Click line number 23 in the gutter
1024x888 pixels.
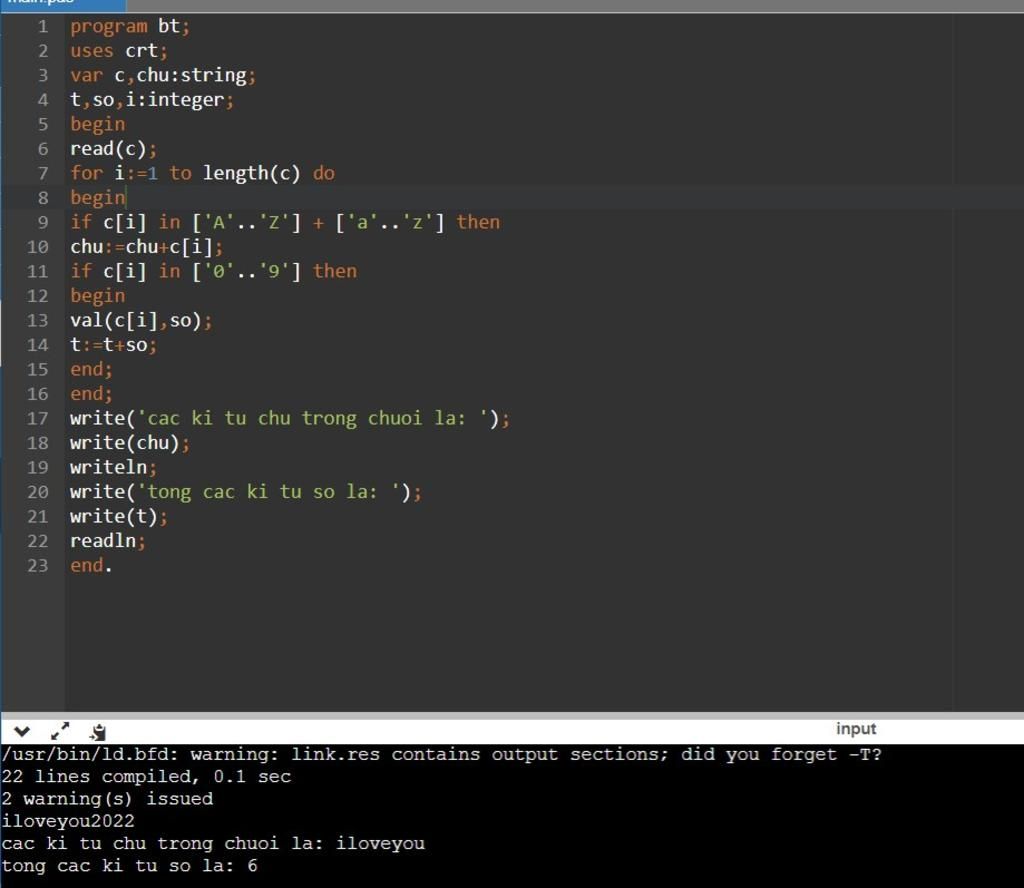pos(37,566)
